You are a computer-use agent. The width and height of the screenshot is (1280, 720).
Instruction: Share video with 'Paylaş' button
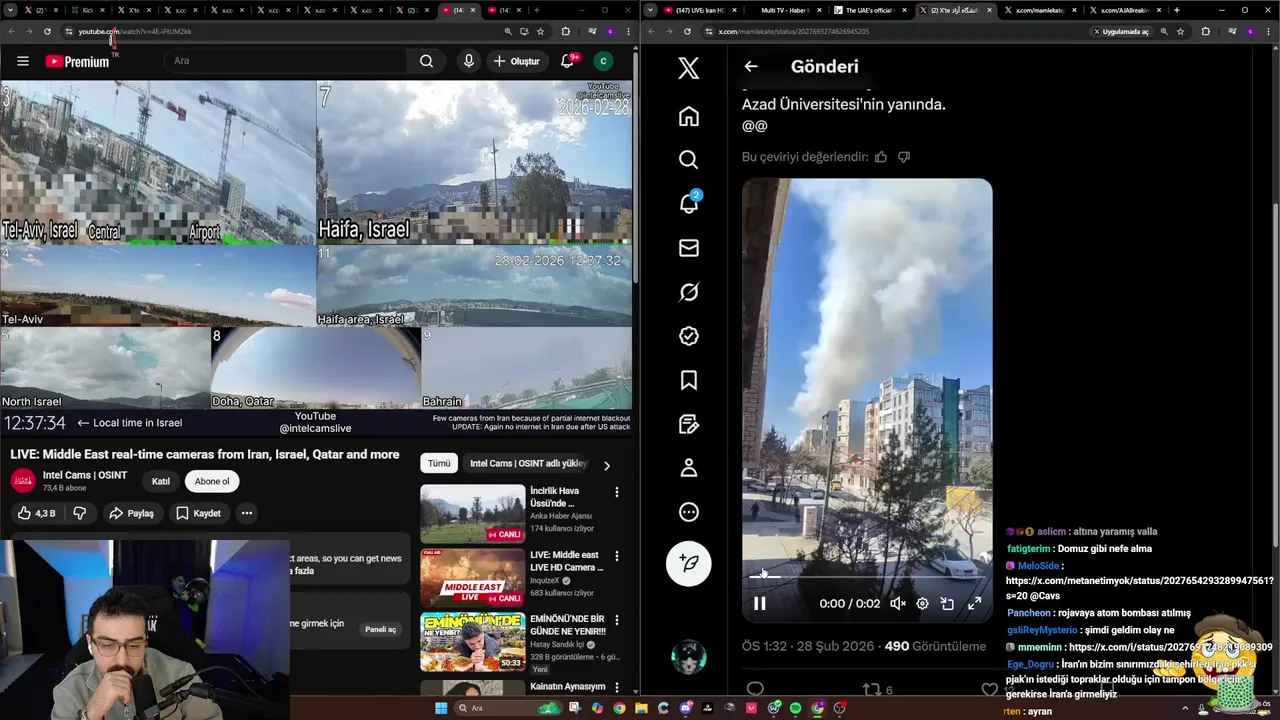pyautogui.click(x=131, y=513)
